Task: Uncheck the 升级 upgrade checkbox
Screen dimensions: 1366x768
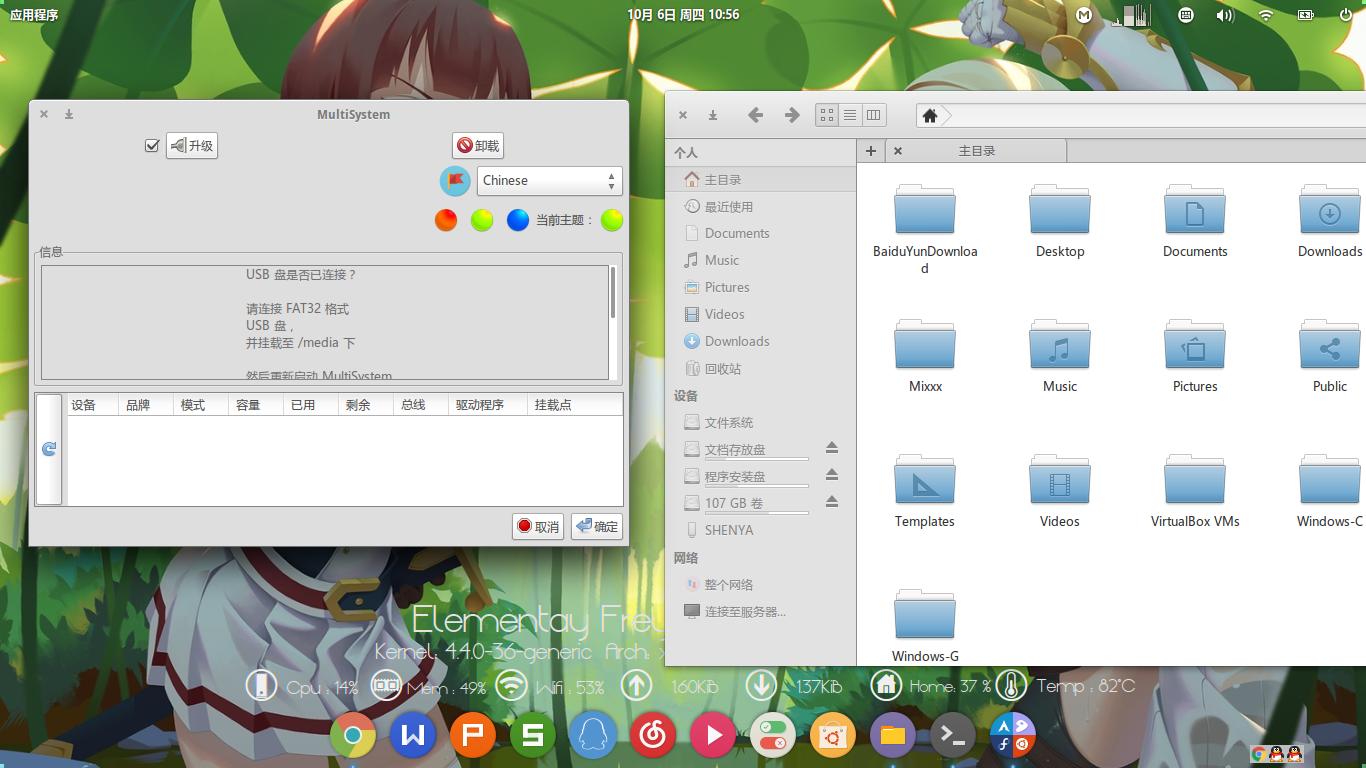Action: click(152, 145)
